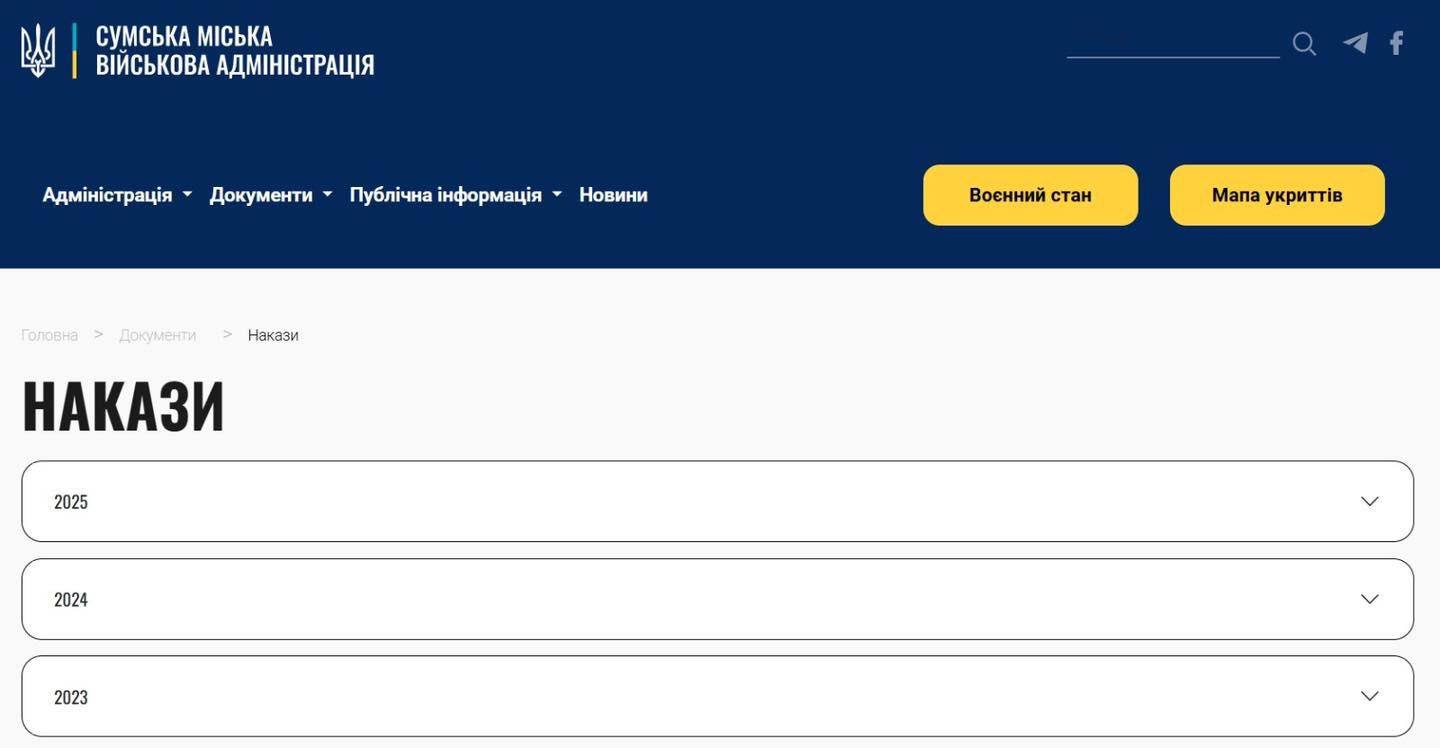Open the Публічна інформація dropdown menu
The height and width of the screenshot is (748, 1440).
click(x=455, y=195)
